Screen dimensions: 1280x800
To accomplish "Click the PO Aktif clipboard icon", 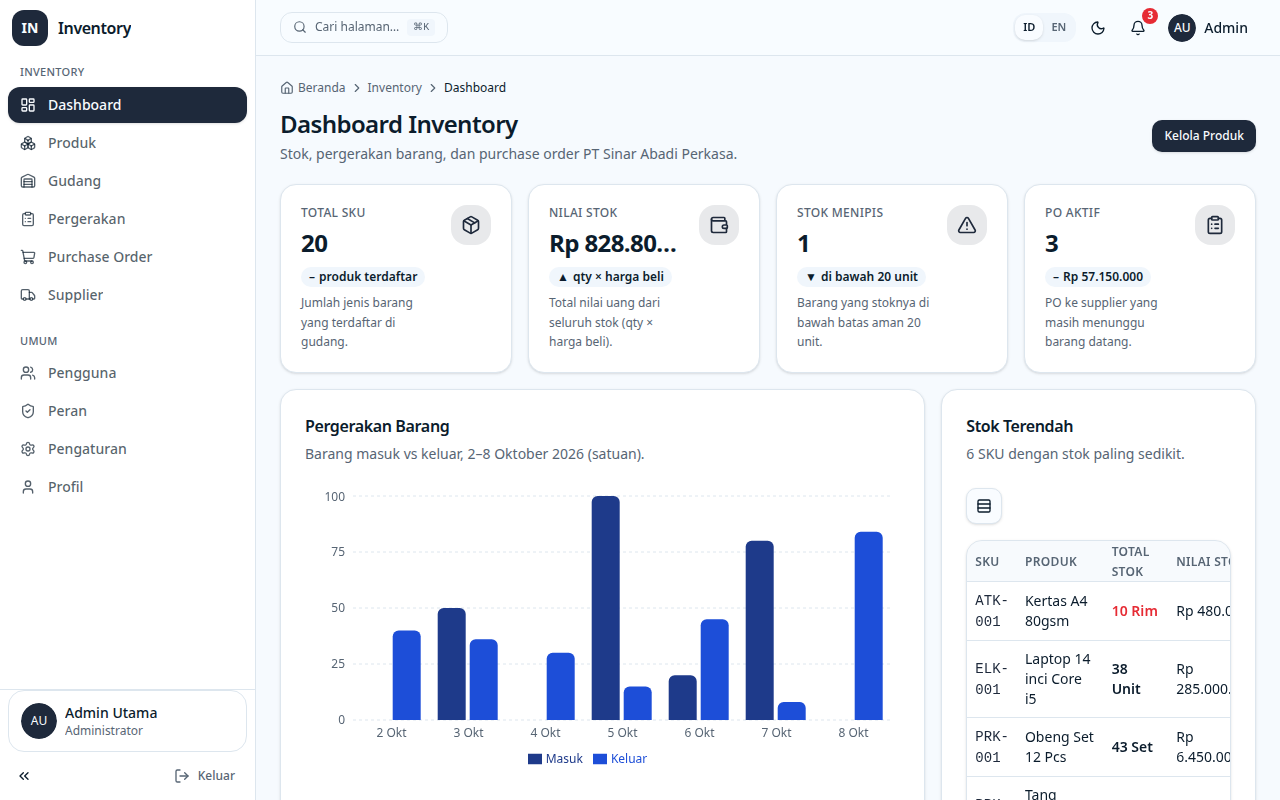I will [1215, 225].
